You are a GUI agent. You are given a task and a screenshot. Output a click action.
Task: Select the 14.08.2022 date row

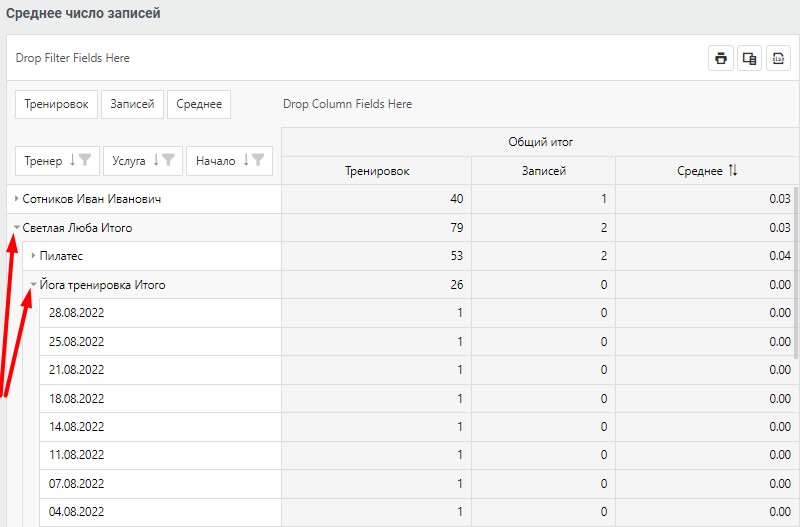click(x=160, y=426)
